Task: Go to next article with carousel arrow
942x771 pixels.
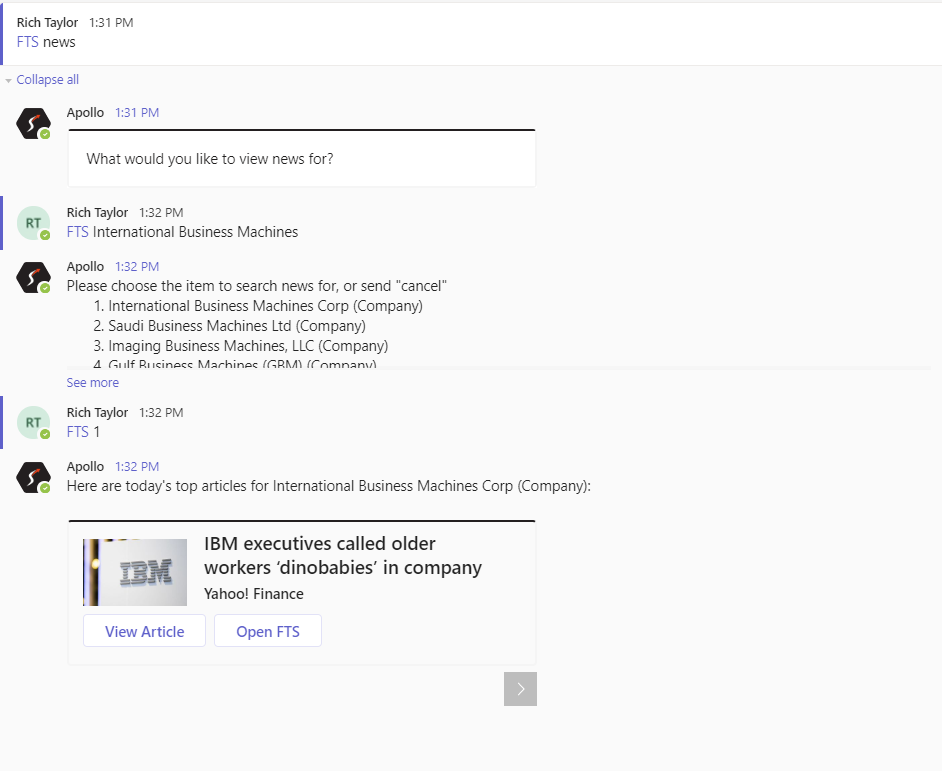Action: [520, 689]
